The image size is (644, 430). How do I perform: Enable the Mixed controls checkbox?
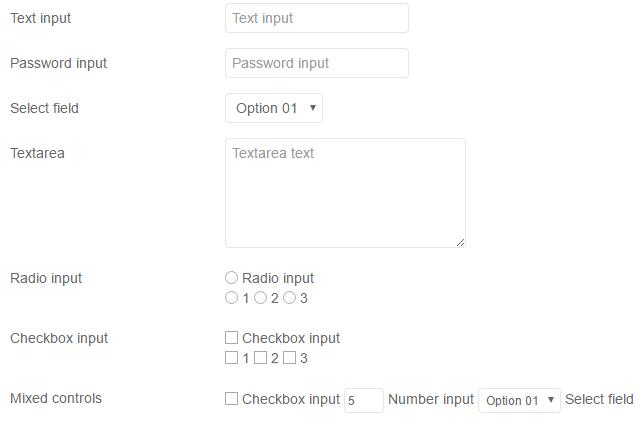[x=232, y=399]
